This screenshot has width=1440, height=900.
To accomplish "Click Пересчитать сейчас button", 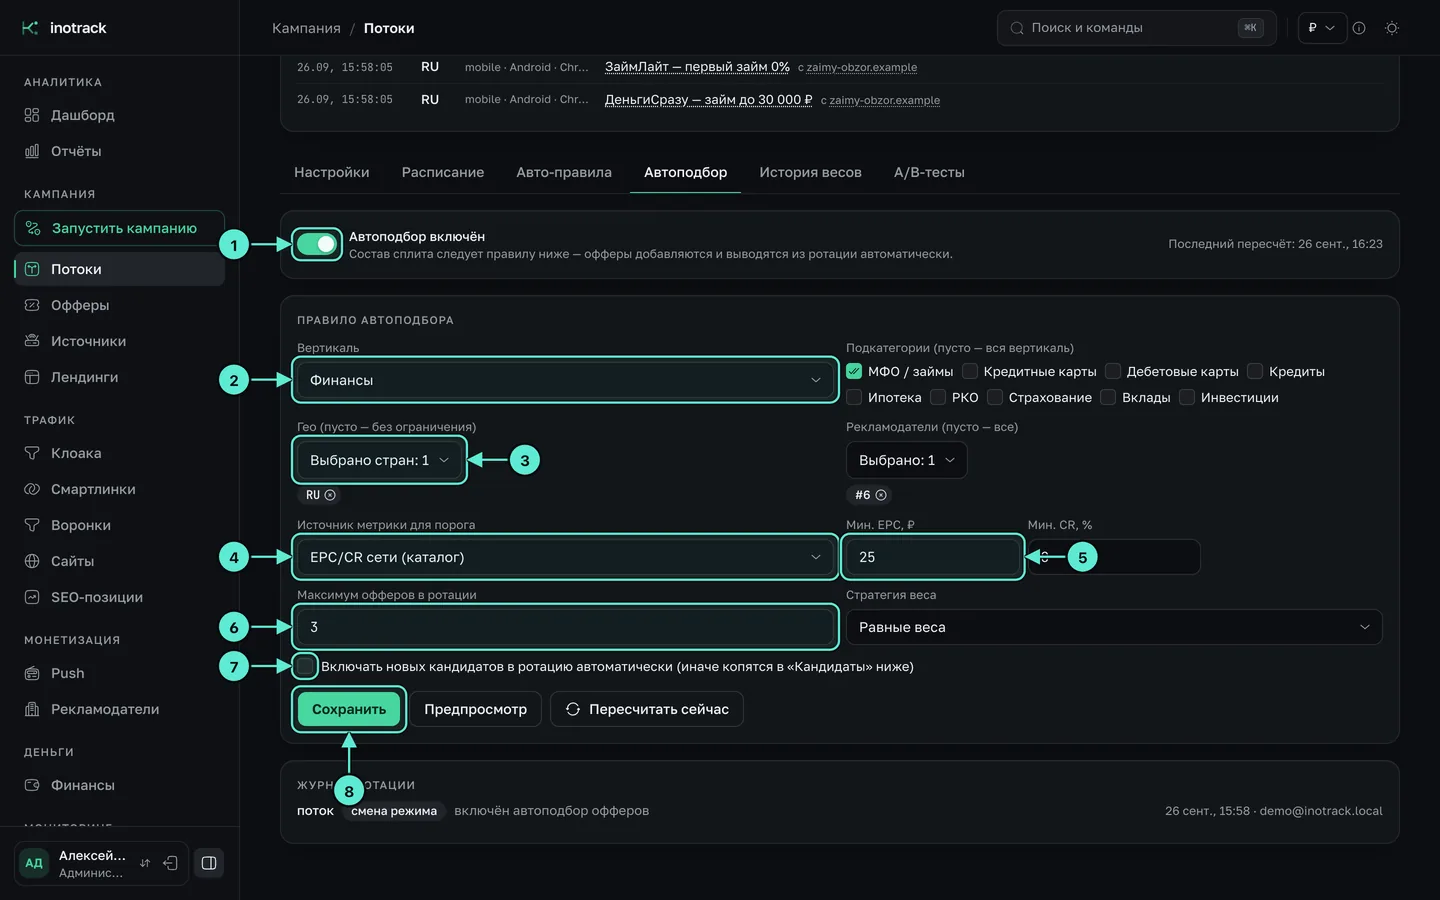I will [x=647, y=709].
